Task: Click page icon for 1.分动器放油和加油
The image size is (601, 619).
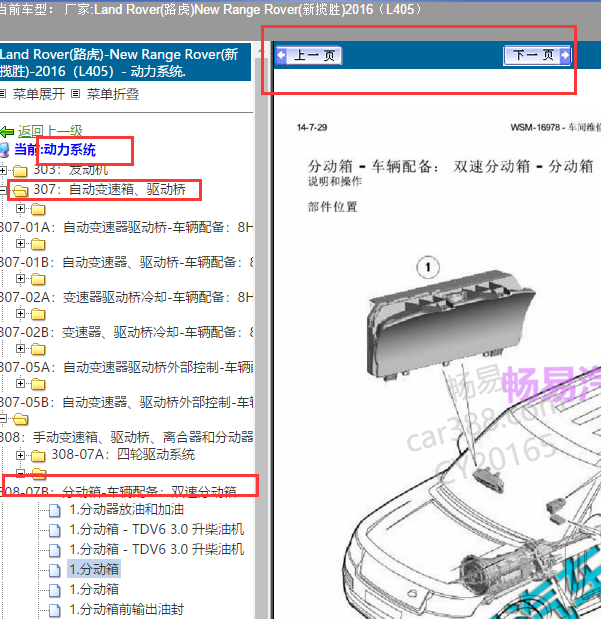Action: [54, 510]
